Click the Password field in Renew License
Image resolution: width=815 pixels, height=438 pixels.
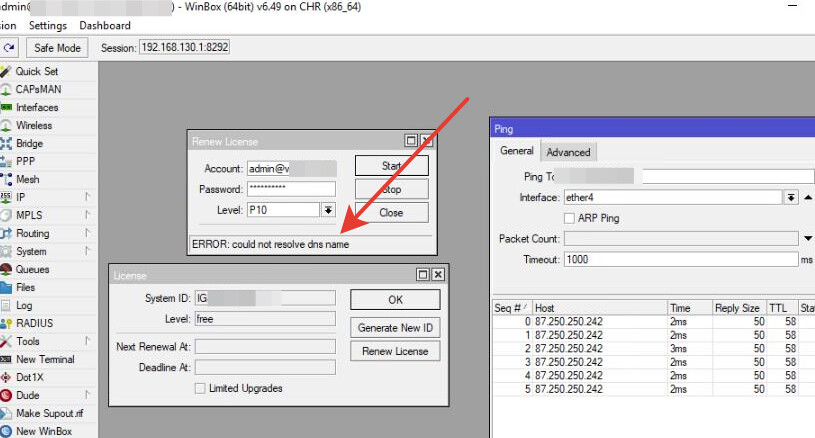tap(291, 189)
